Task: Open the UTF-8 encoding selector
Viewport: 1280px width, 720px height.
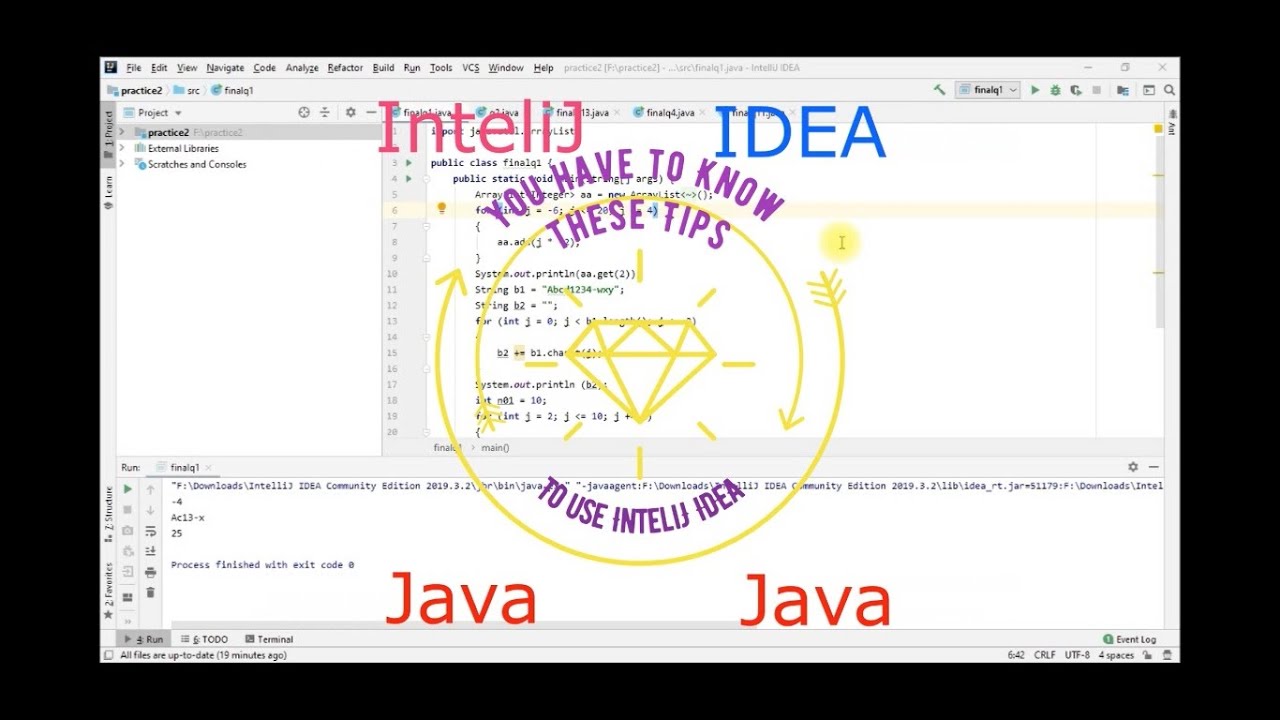Action: pos(1077,655)
